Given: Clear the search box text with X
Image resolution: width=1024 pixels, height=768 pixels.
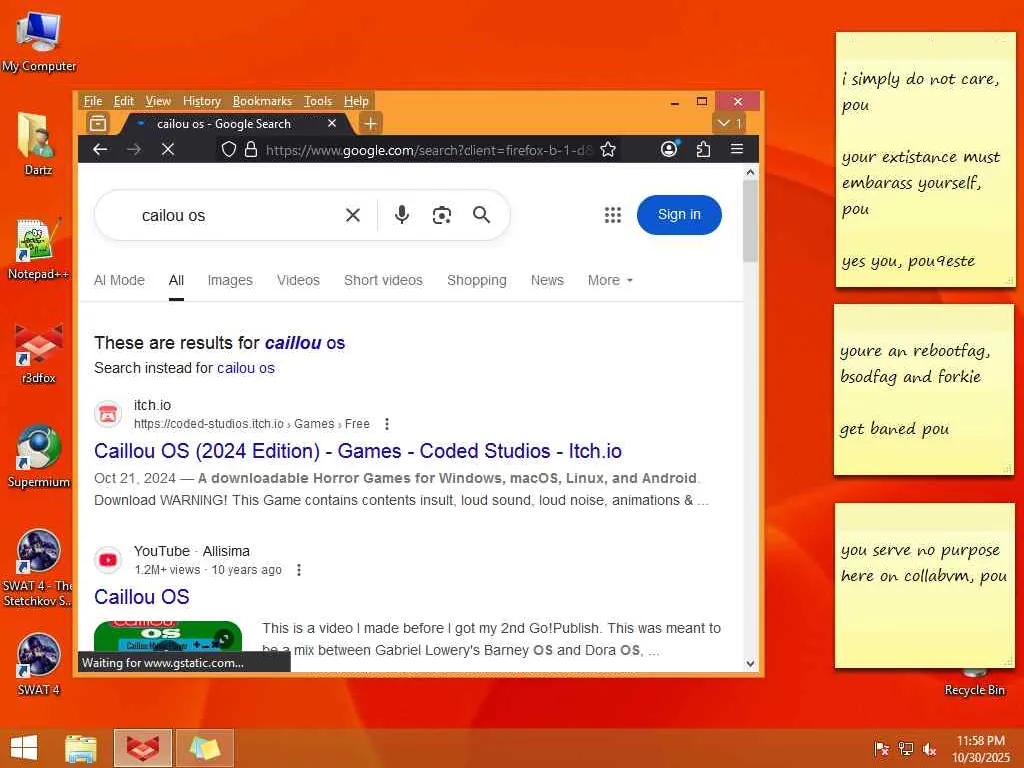Looking at the screenshot, I should [x=353, y=215].
